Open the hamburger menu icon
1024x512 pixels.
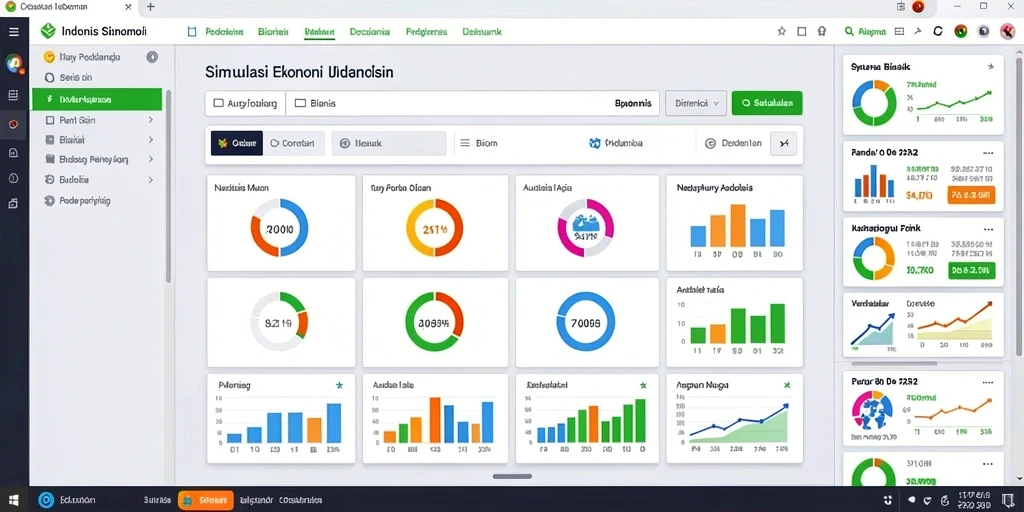coord(14,31)
